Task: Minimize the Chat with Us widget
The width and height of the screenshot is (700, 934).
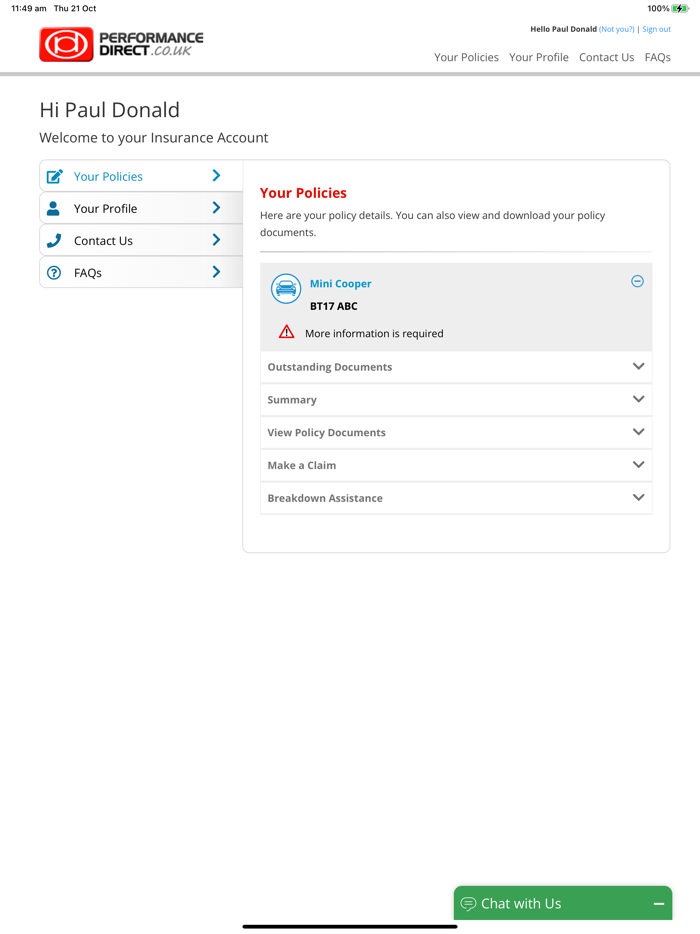Action: [659, 904]
